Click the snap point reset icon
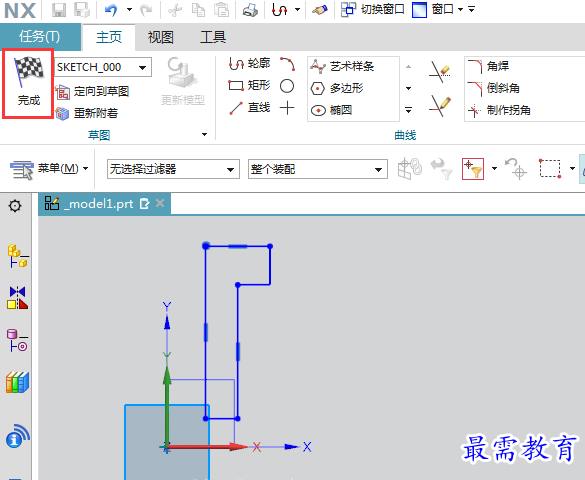 point(516,169)
